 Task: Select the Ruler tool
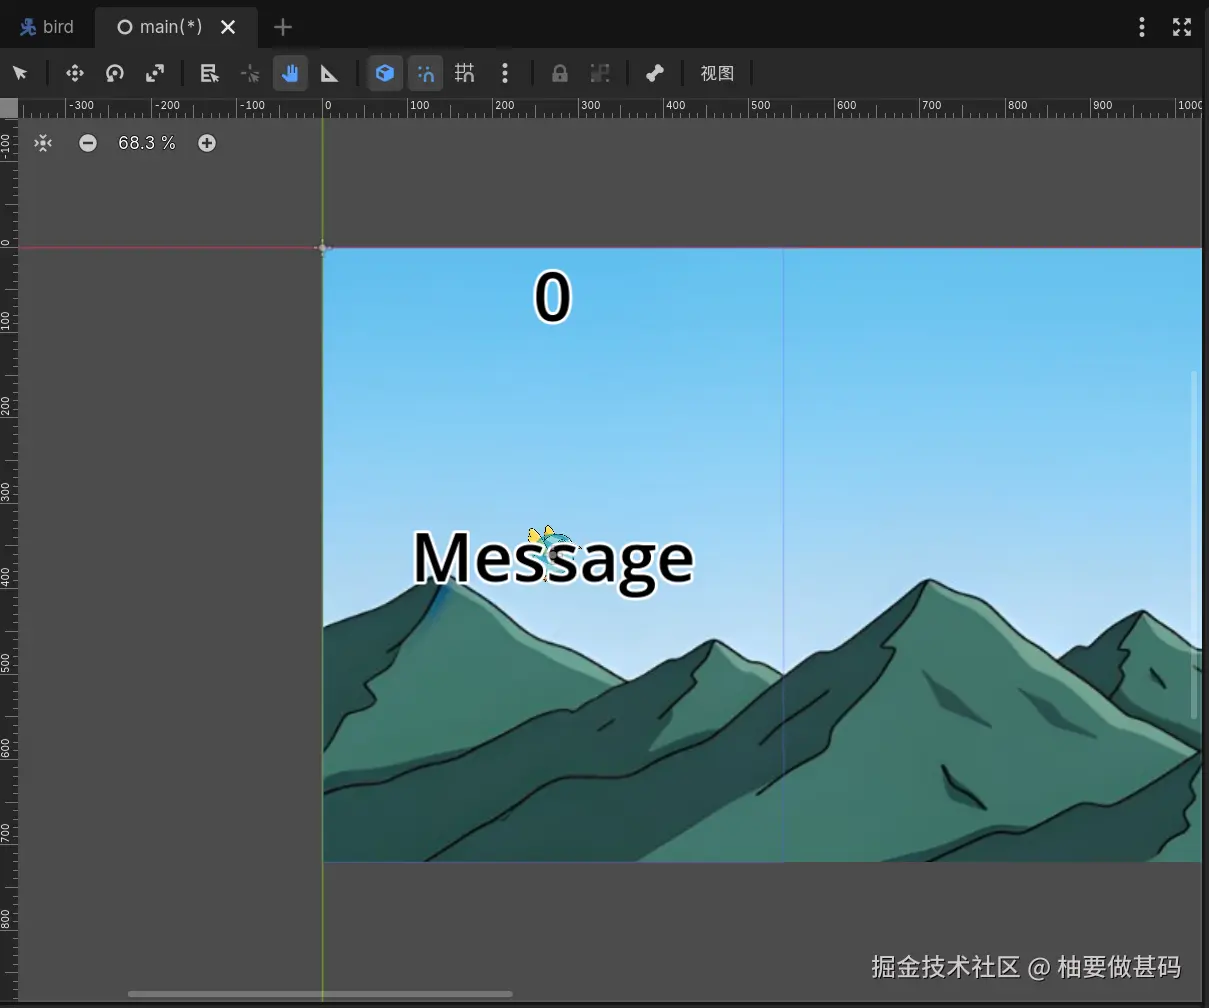point(330,73)
